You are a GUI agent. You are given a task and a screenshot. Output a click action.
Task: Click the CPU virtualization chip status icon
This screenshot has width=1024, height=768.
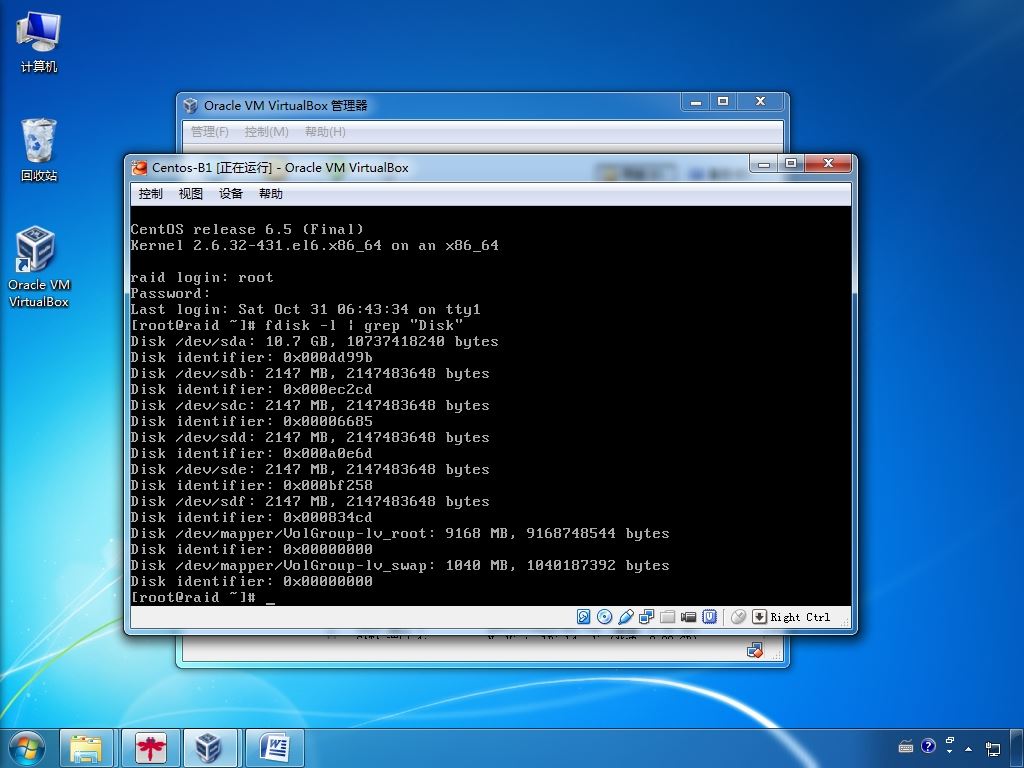[709, 616]
